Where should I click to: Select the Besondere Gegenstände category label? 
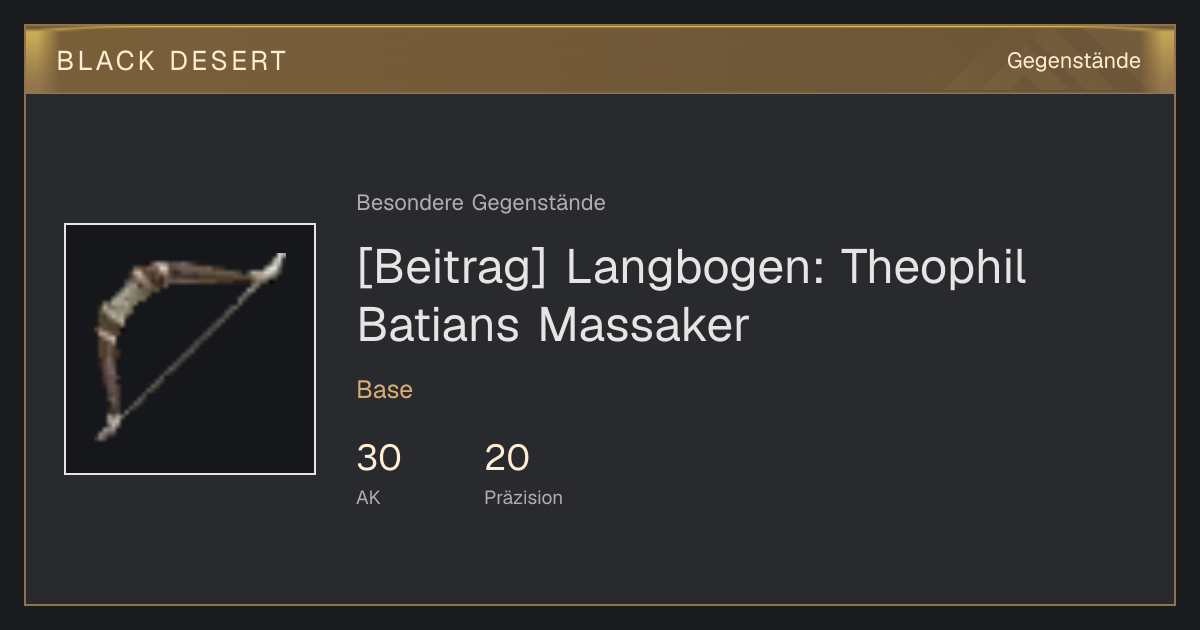(x=481, y=203)
